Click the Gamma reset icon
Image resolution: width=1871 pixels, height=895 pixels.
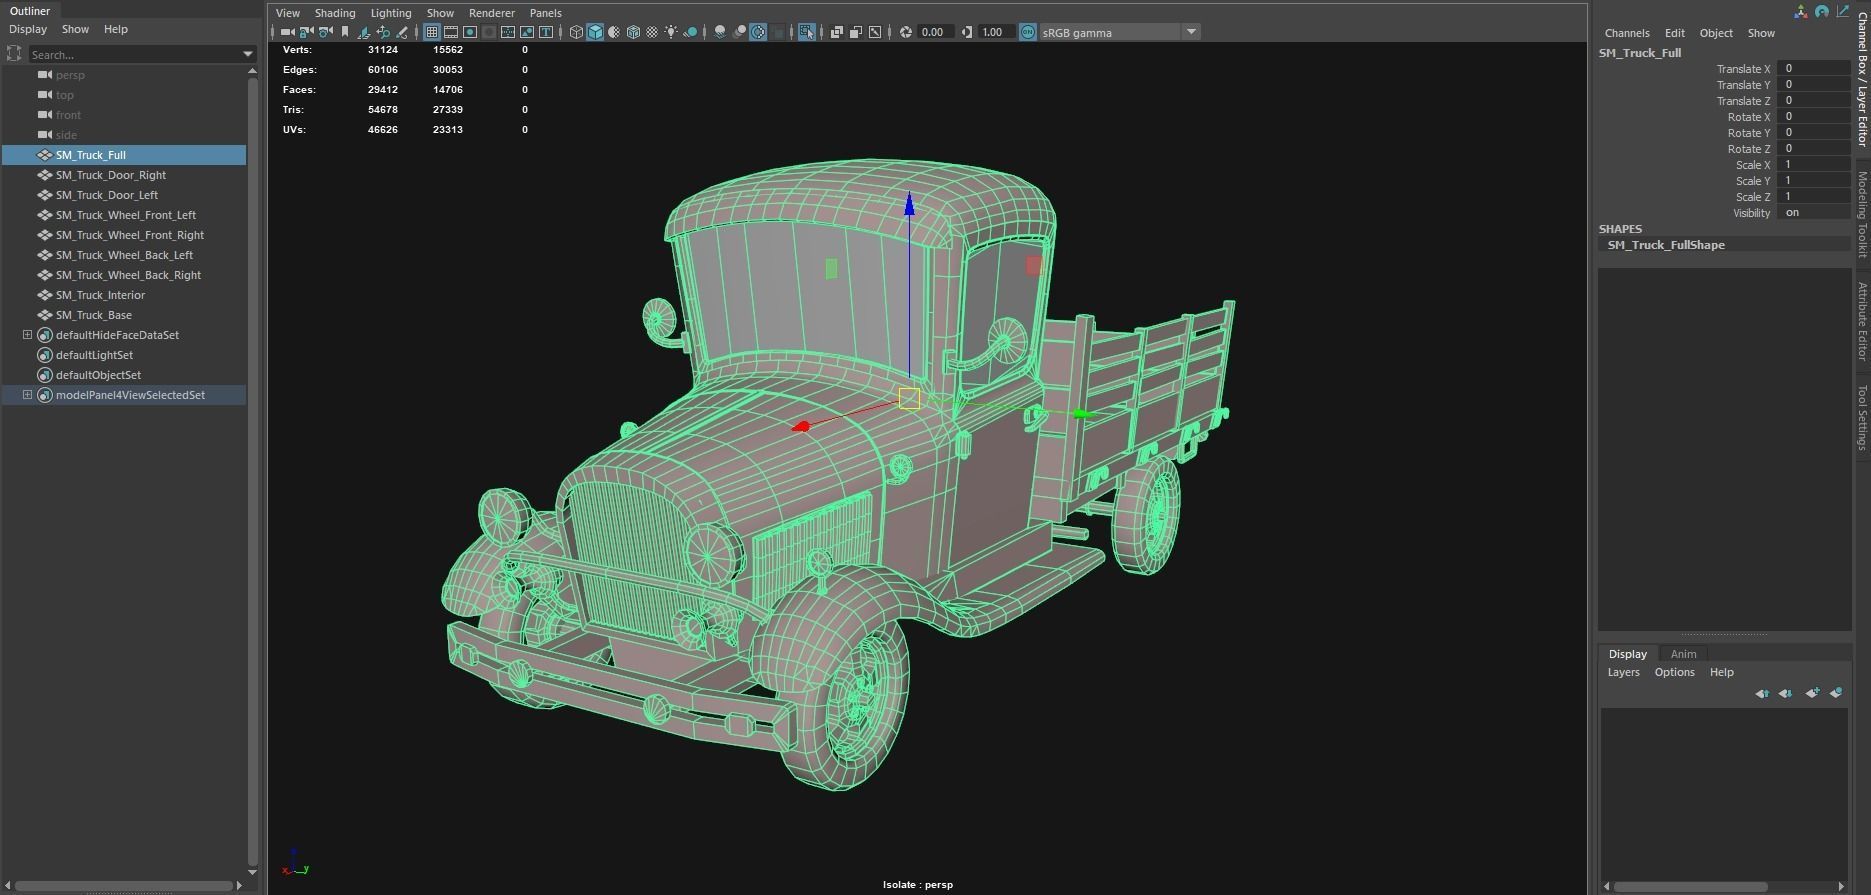point(967,32)
